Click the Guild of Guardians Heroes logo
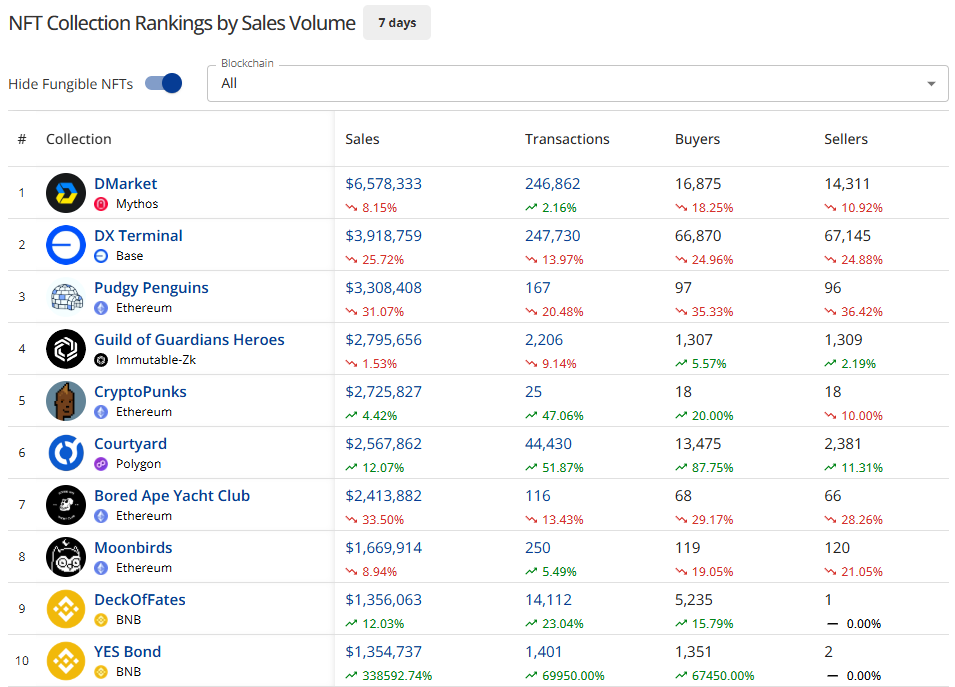 (x=66, y=349)
